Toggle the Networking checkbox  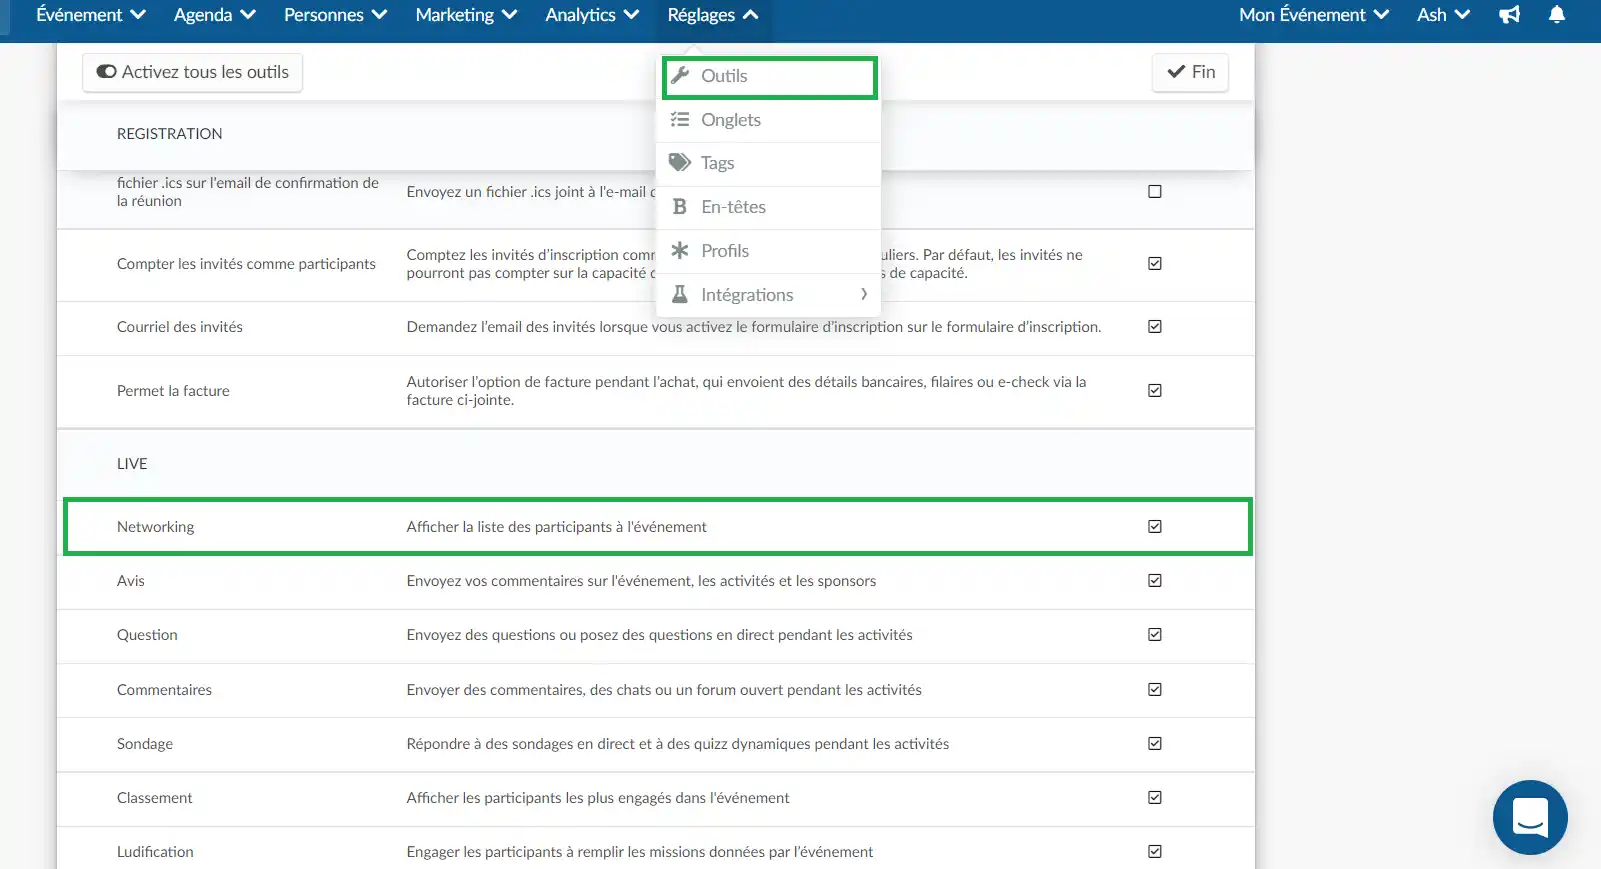coord(1155,526)
